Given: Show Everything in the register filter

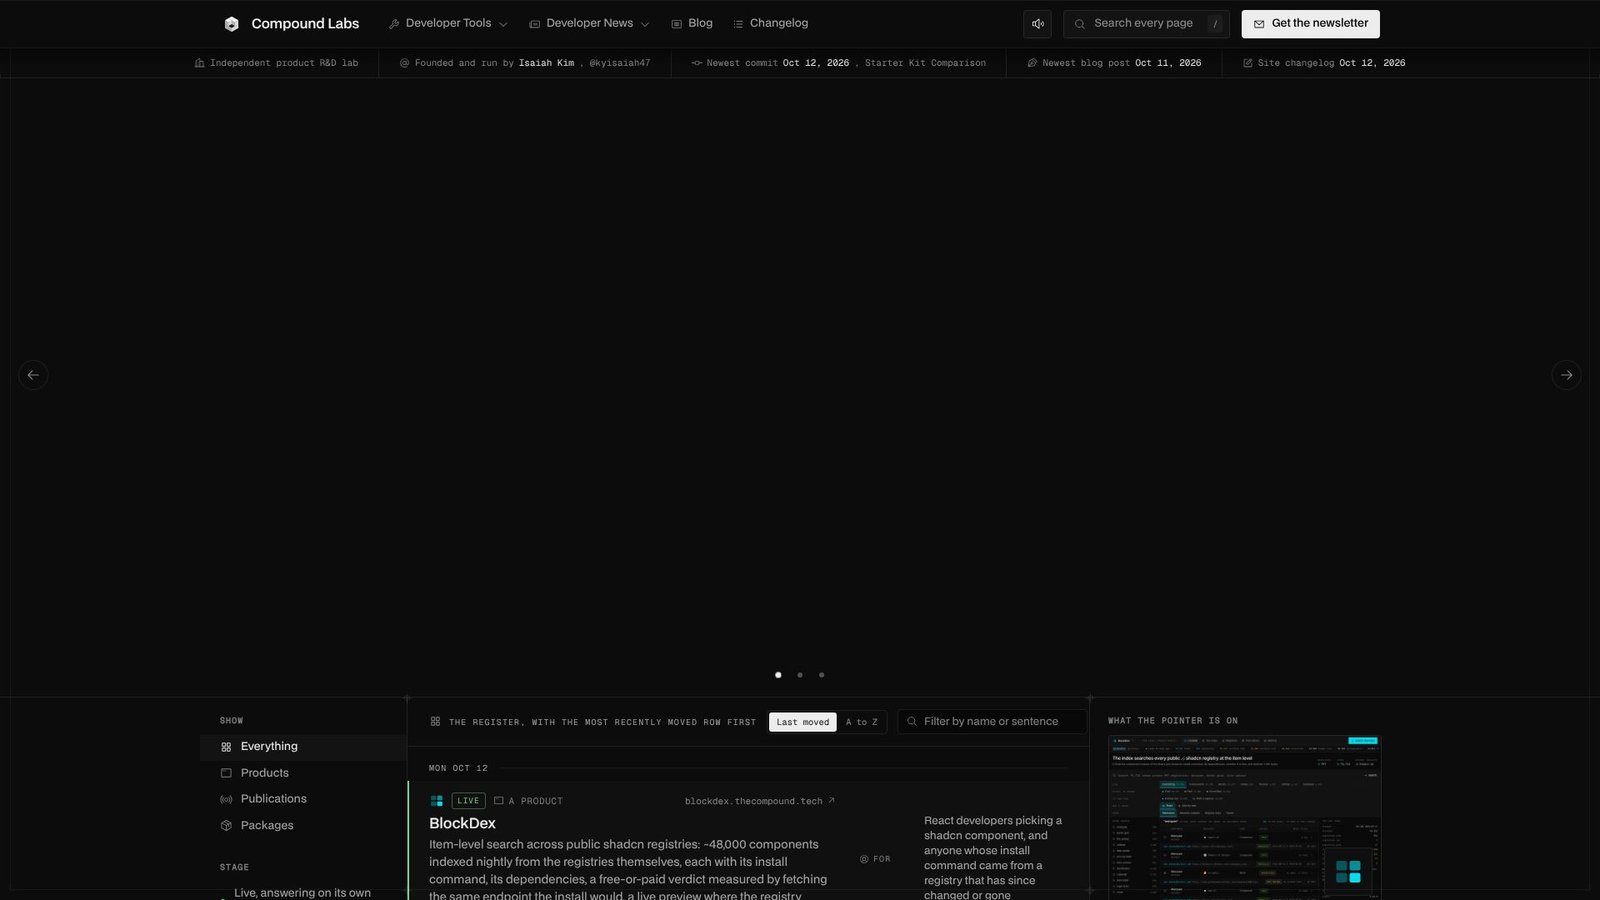Looking at the screenshot, I should [303, 747].
